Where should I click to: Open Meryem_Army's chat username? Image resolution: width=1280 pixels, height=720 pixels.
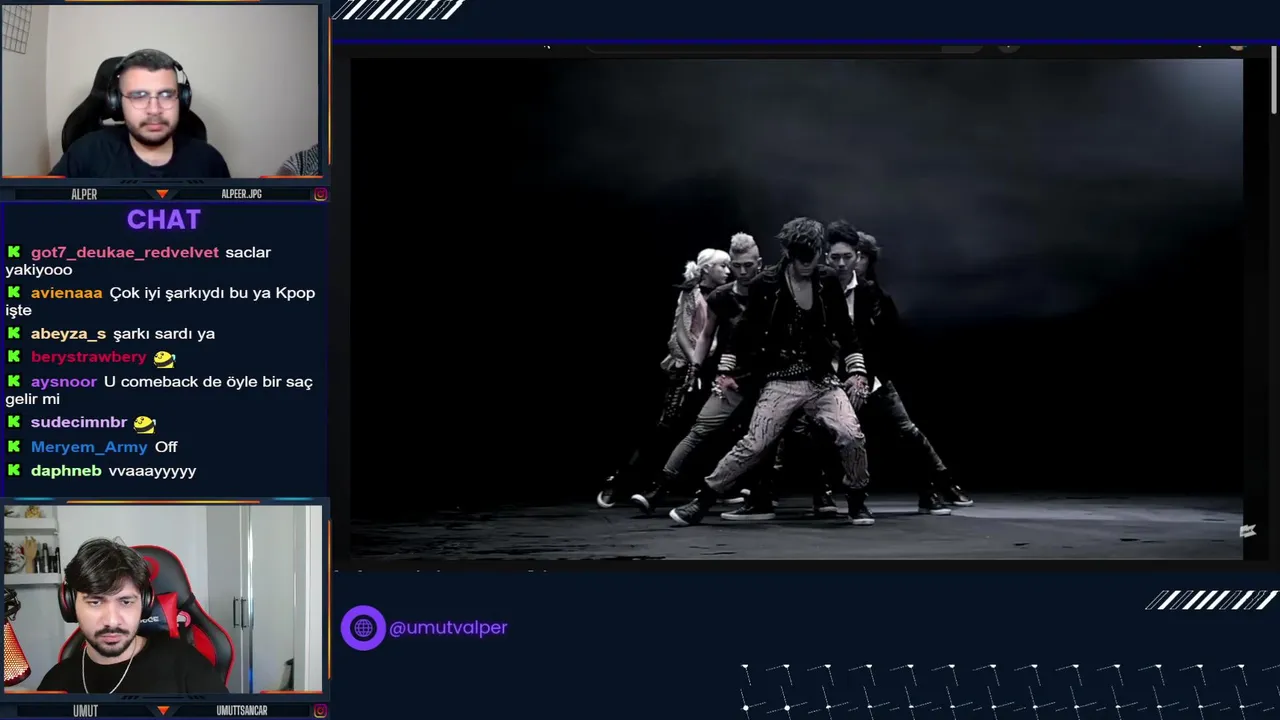[89, 447]
